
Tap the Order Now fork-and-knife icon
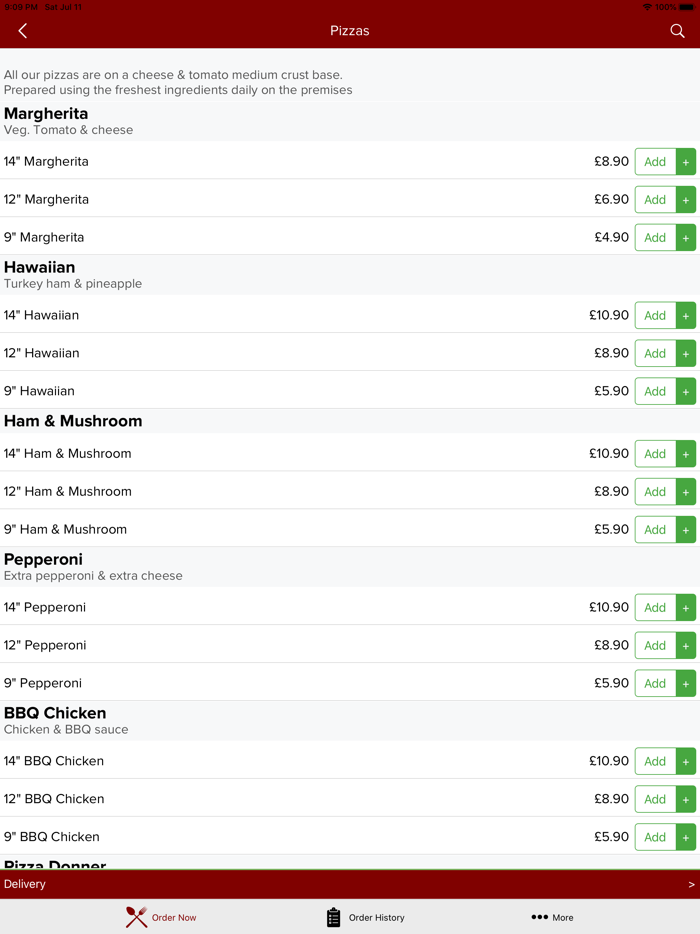(x=136, y=917)
